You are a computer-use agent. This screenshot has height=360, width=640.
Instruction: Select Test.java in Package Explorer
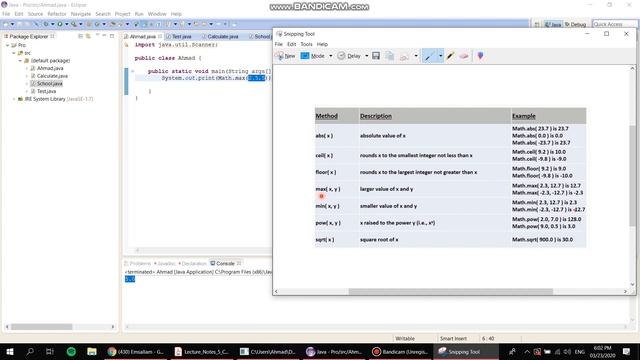46,91
